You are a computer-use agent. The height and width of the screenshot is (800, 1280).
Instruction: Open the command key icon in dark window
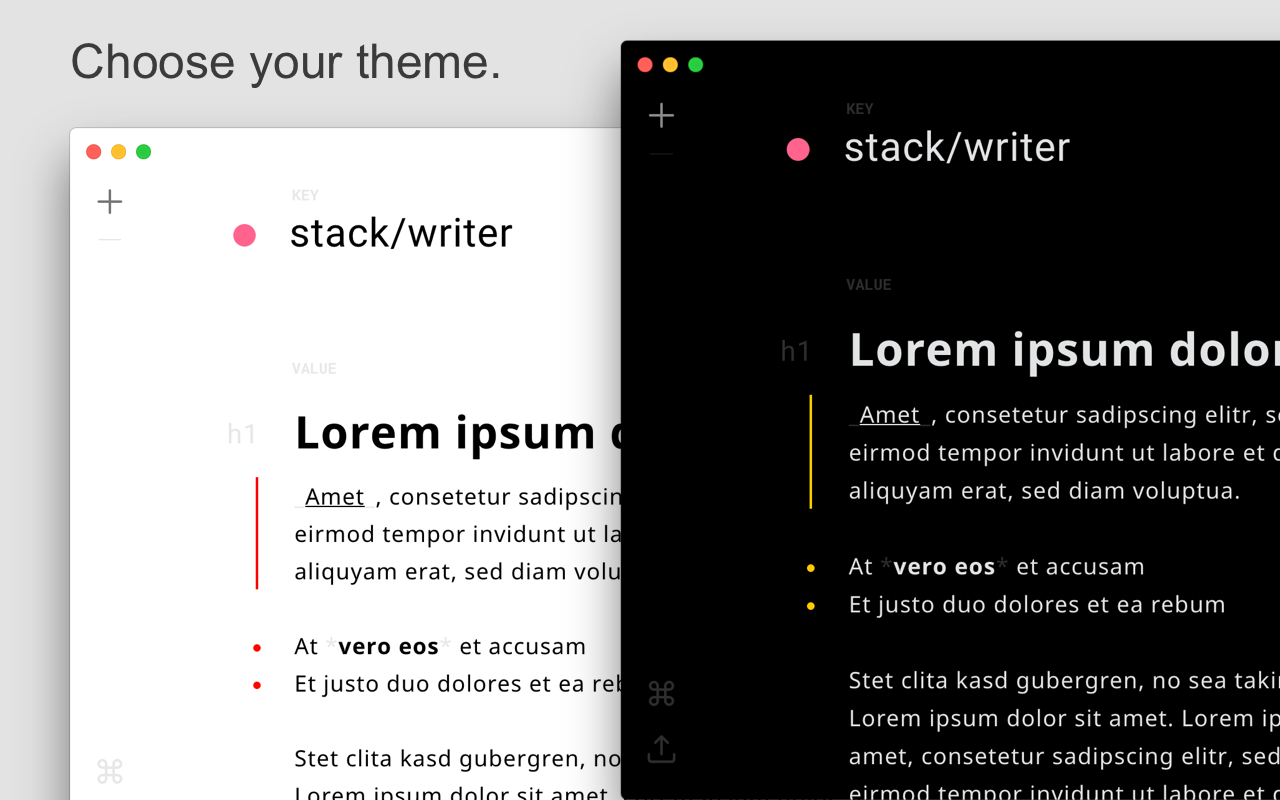[661, 693]
